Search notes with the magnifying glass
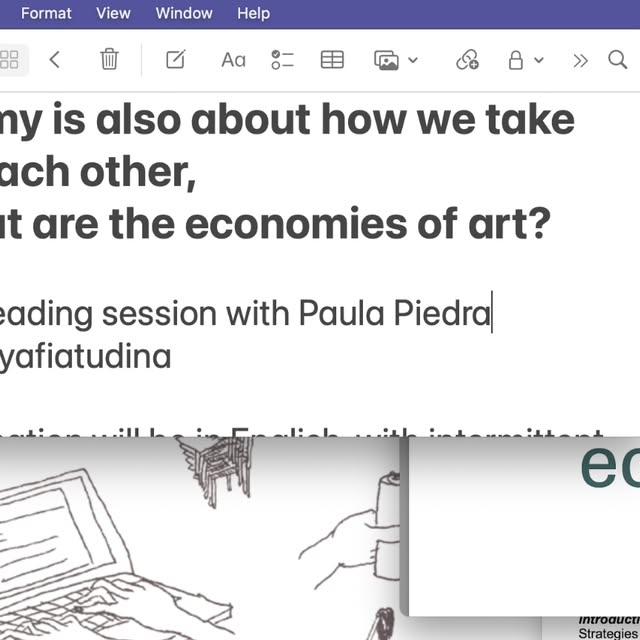The image size is (640, 640). [x=618, y=60]
